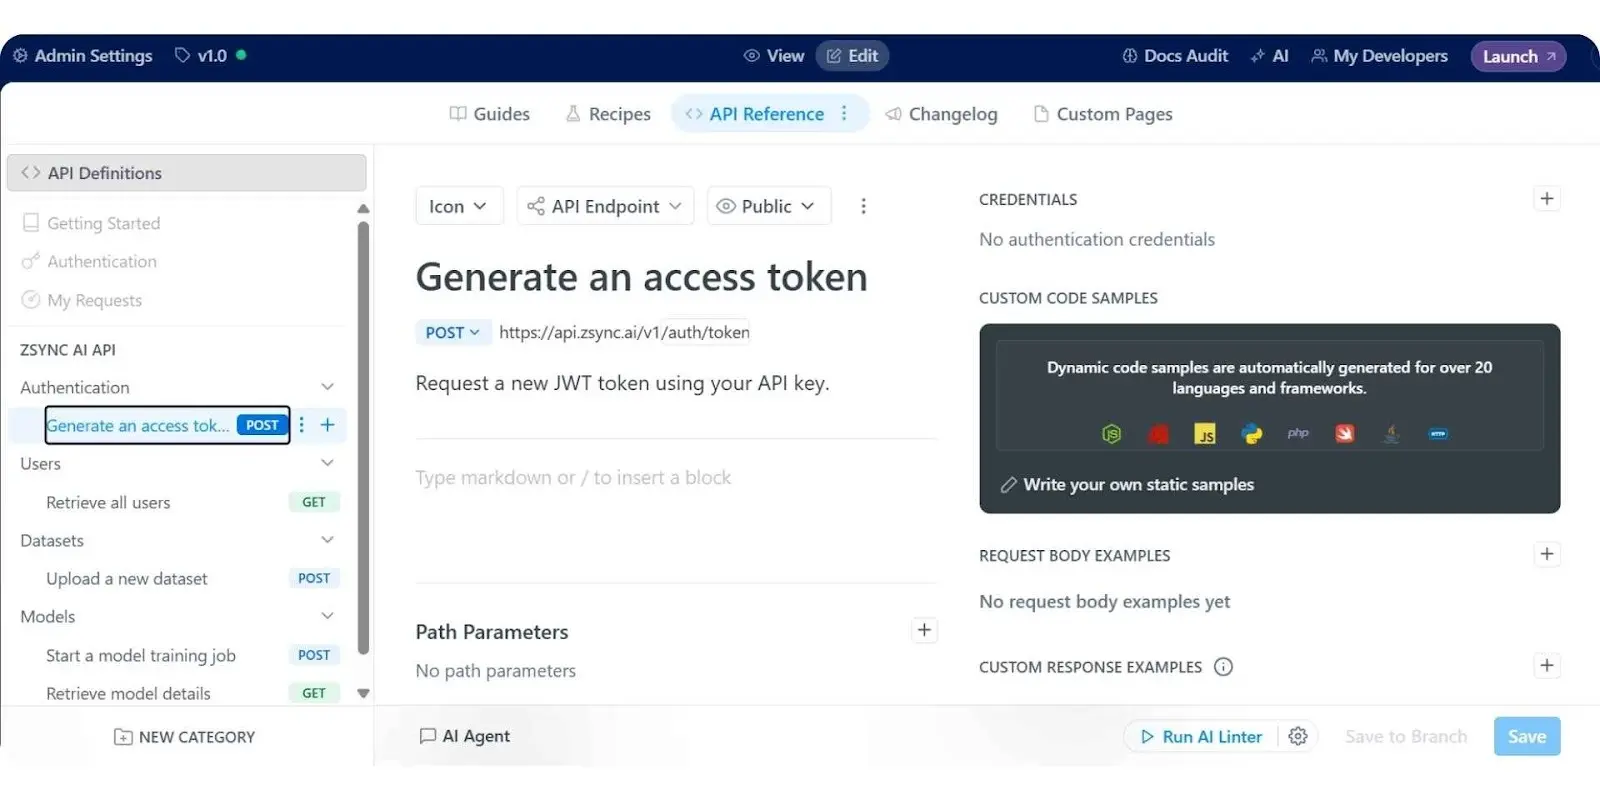Open the Guides tab
Screen dimensions: 1600x800
point(490,114)
